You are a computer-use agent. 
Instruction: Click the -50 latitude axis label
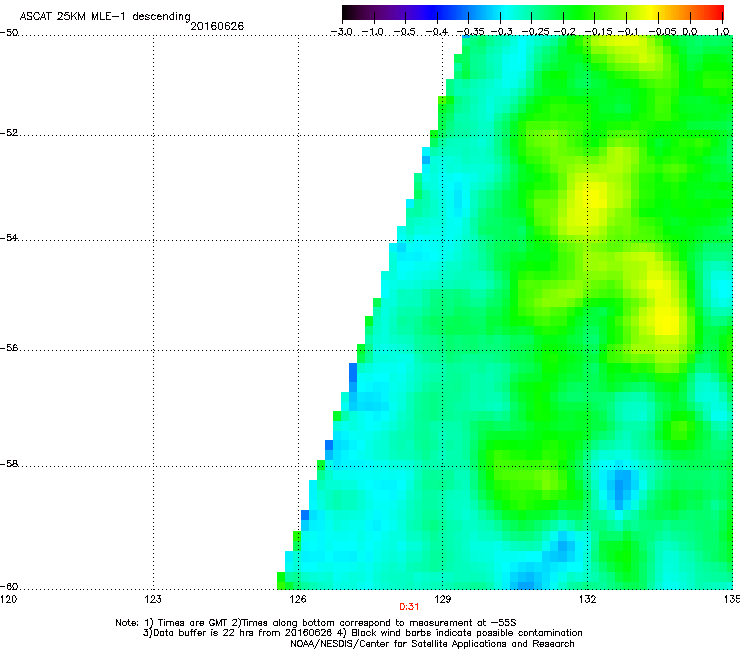(9, 33)
